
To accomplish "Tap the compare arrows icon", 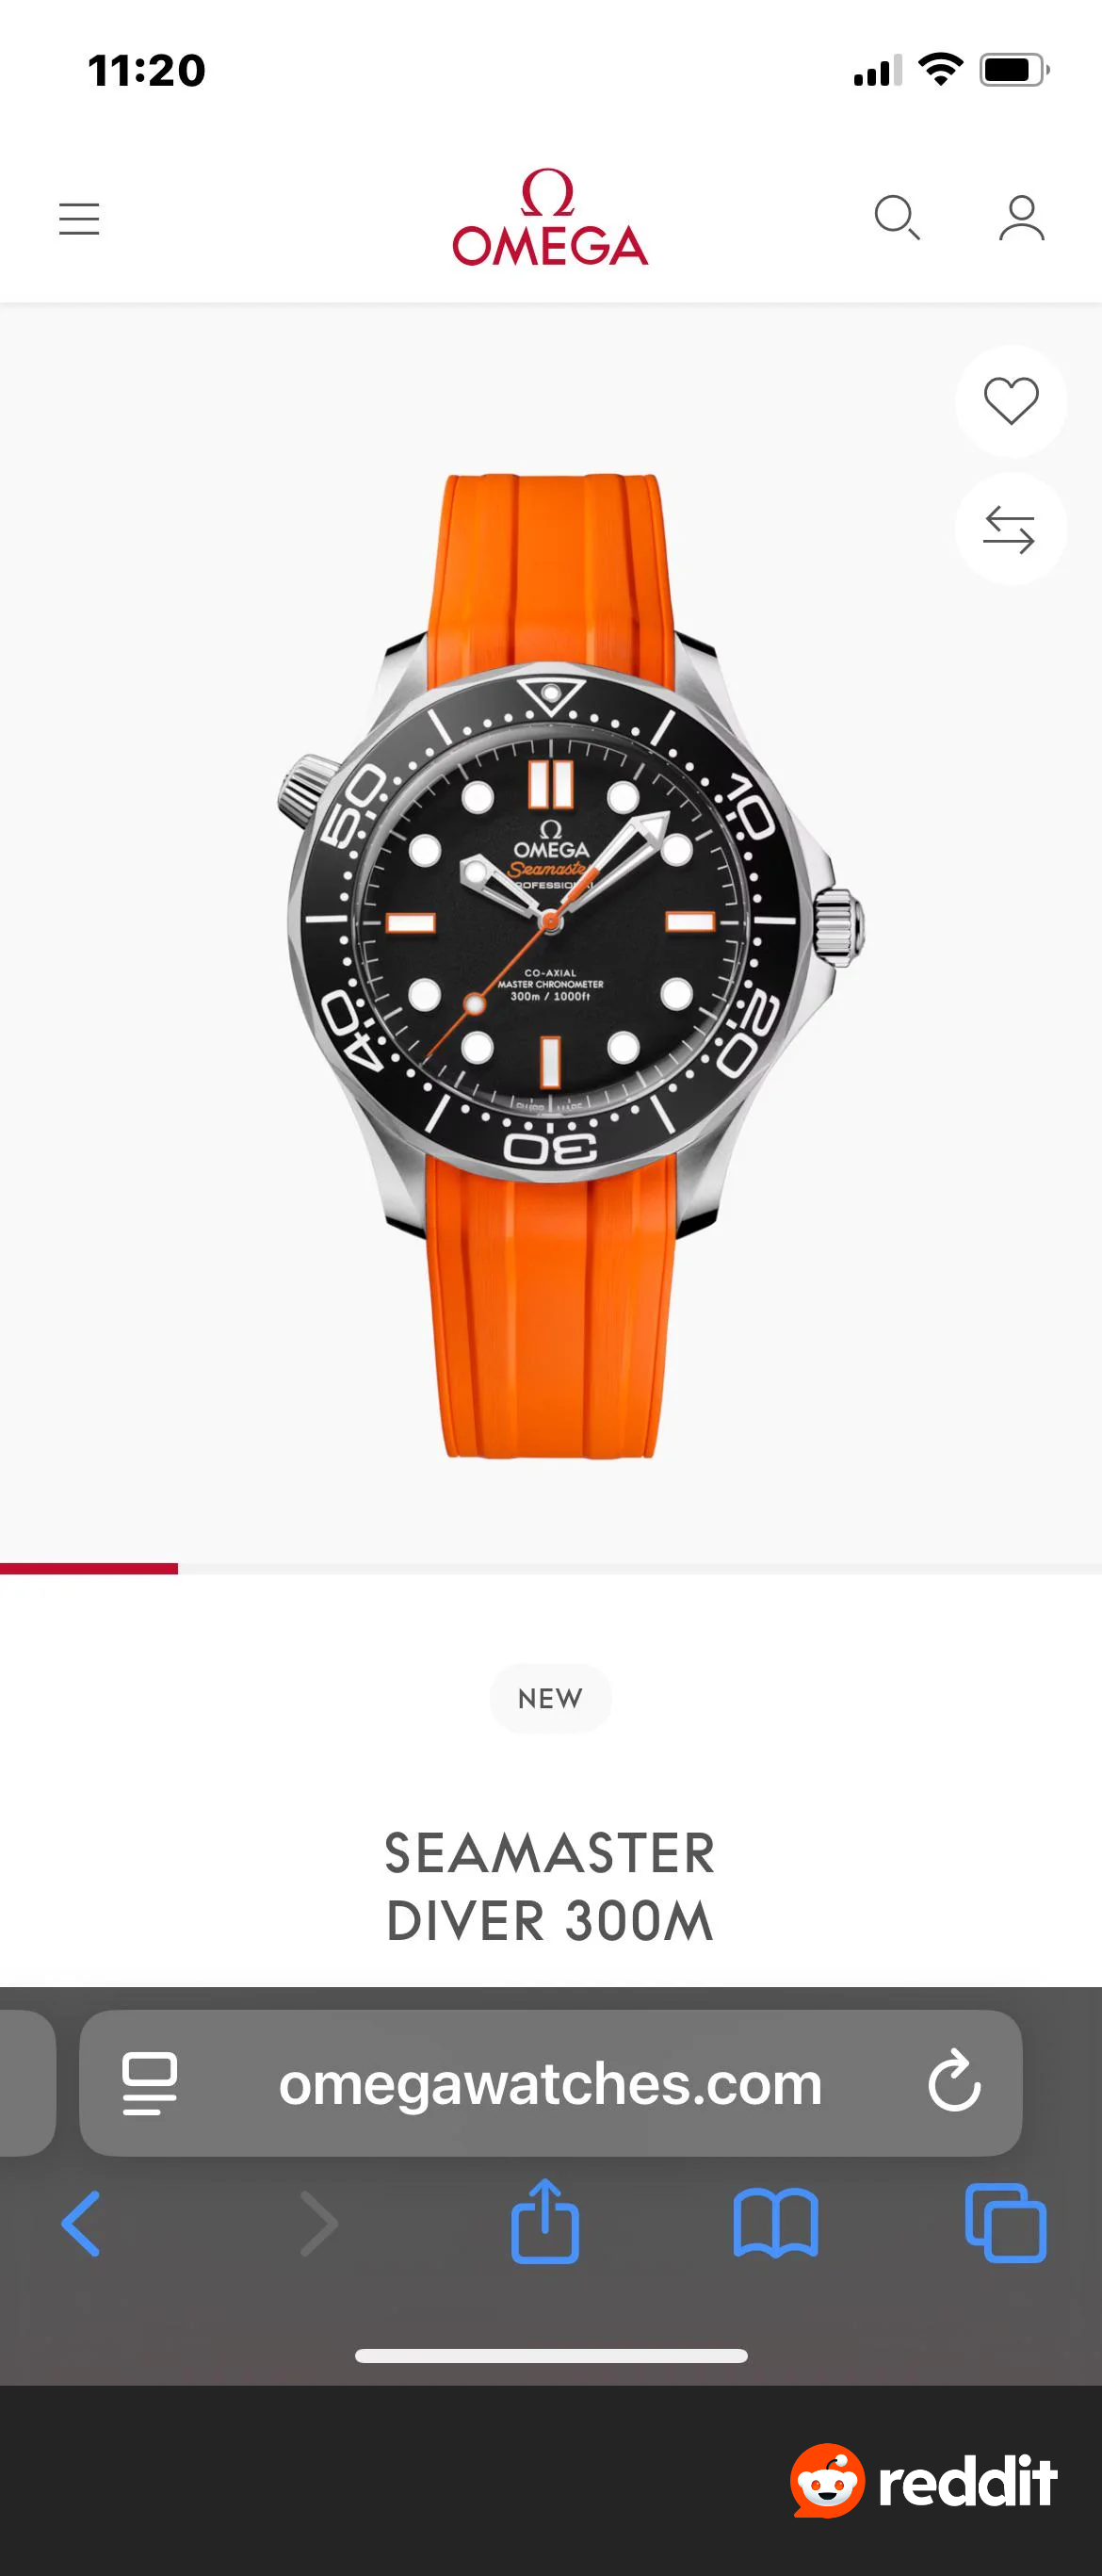I will click(1010, 529).
